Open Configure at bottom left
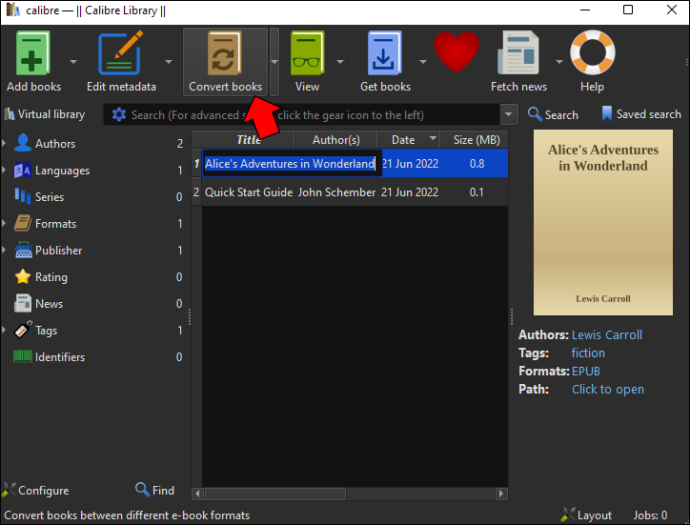 coord(35,490)
